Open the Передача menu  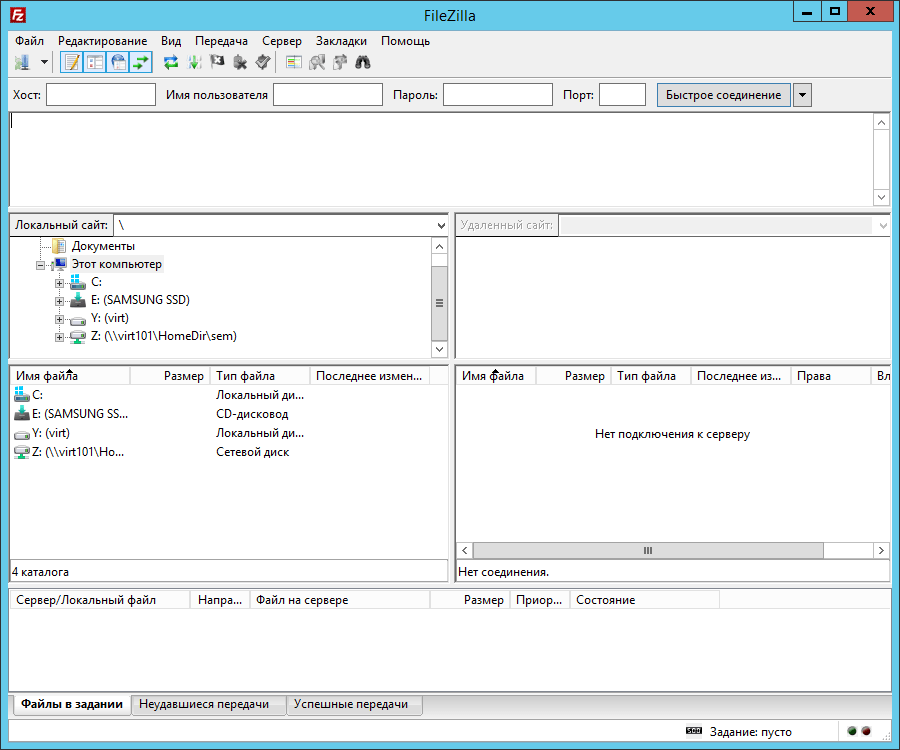[x=221, y=41]
